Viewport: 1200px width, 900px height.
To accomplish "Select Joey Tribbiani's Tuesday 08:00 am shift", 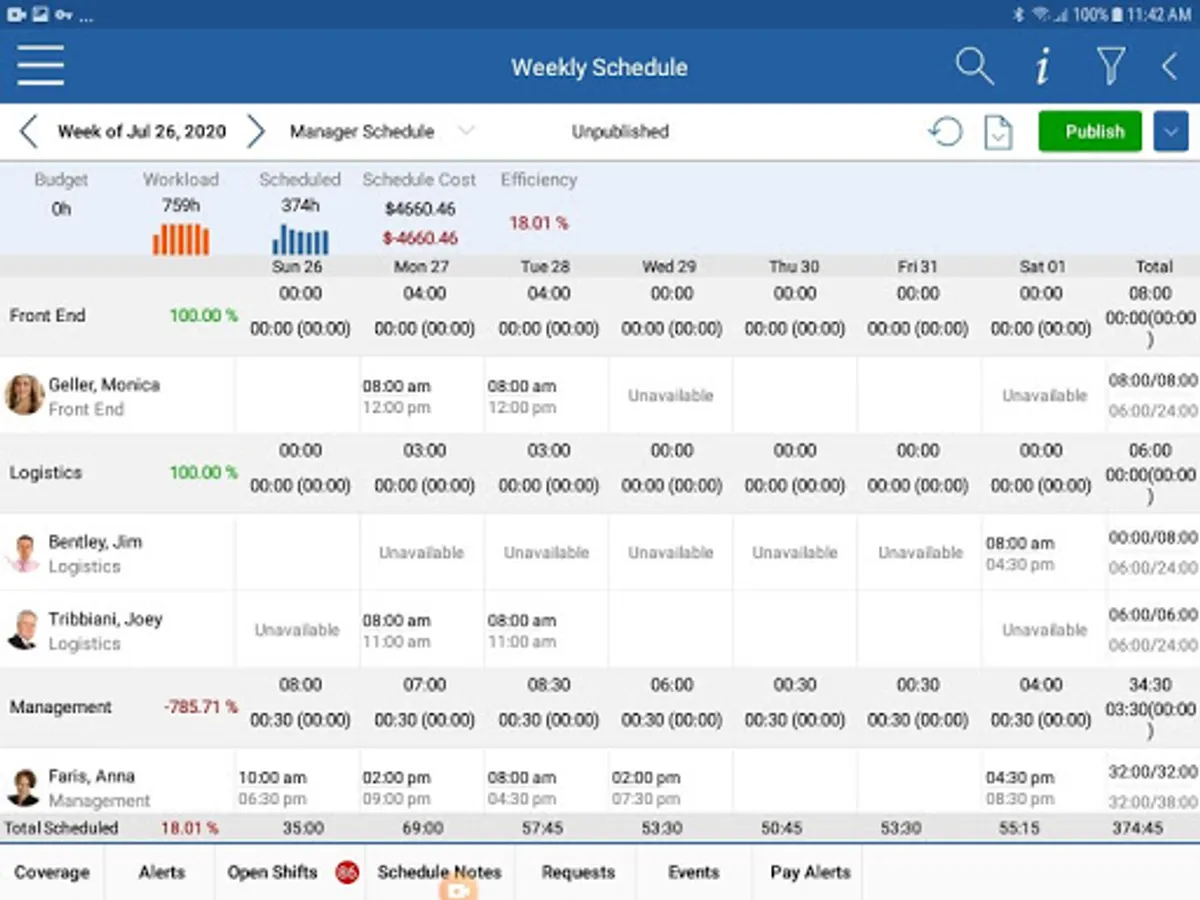I will coord(546,630).
